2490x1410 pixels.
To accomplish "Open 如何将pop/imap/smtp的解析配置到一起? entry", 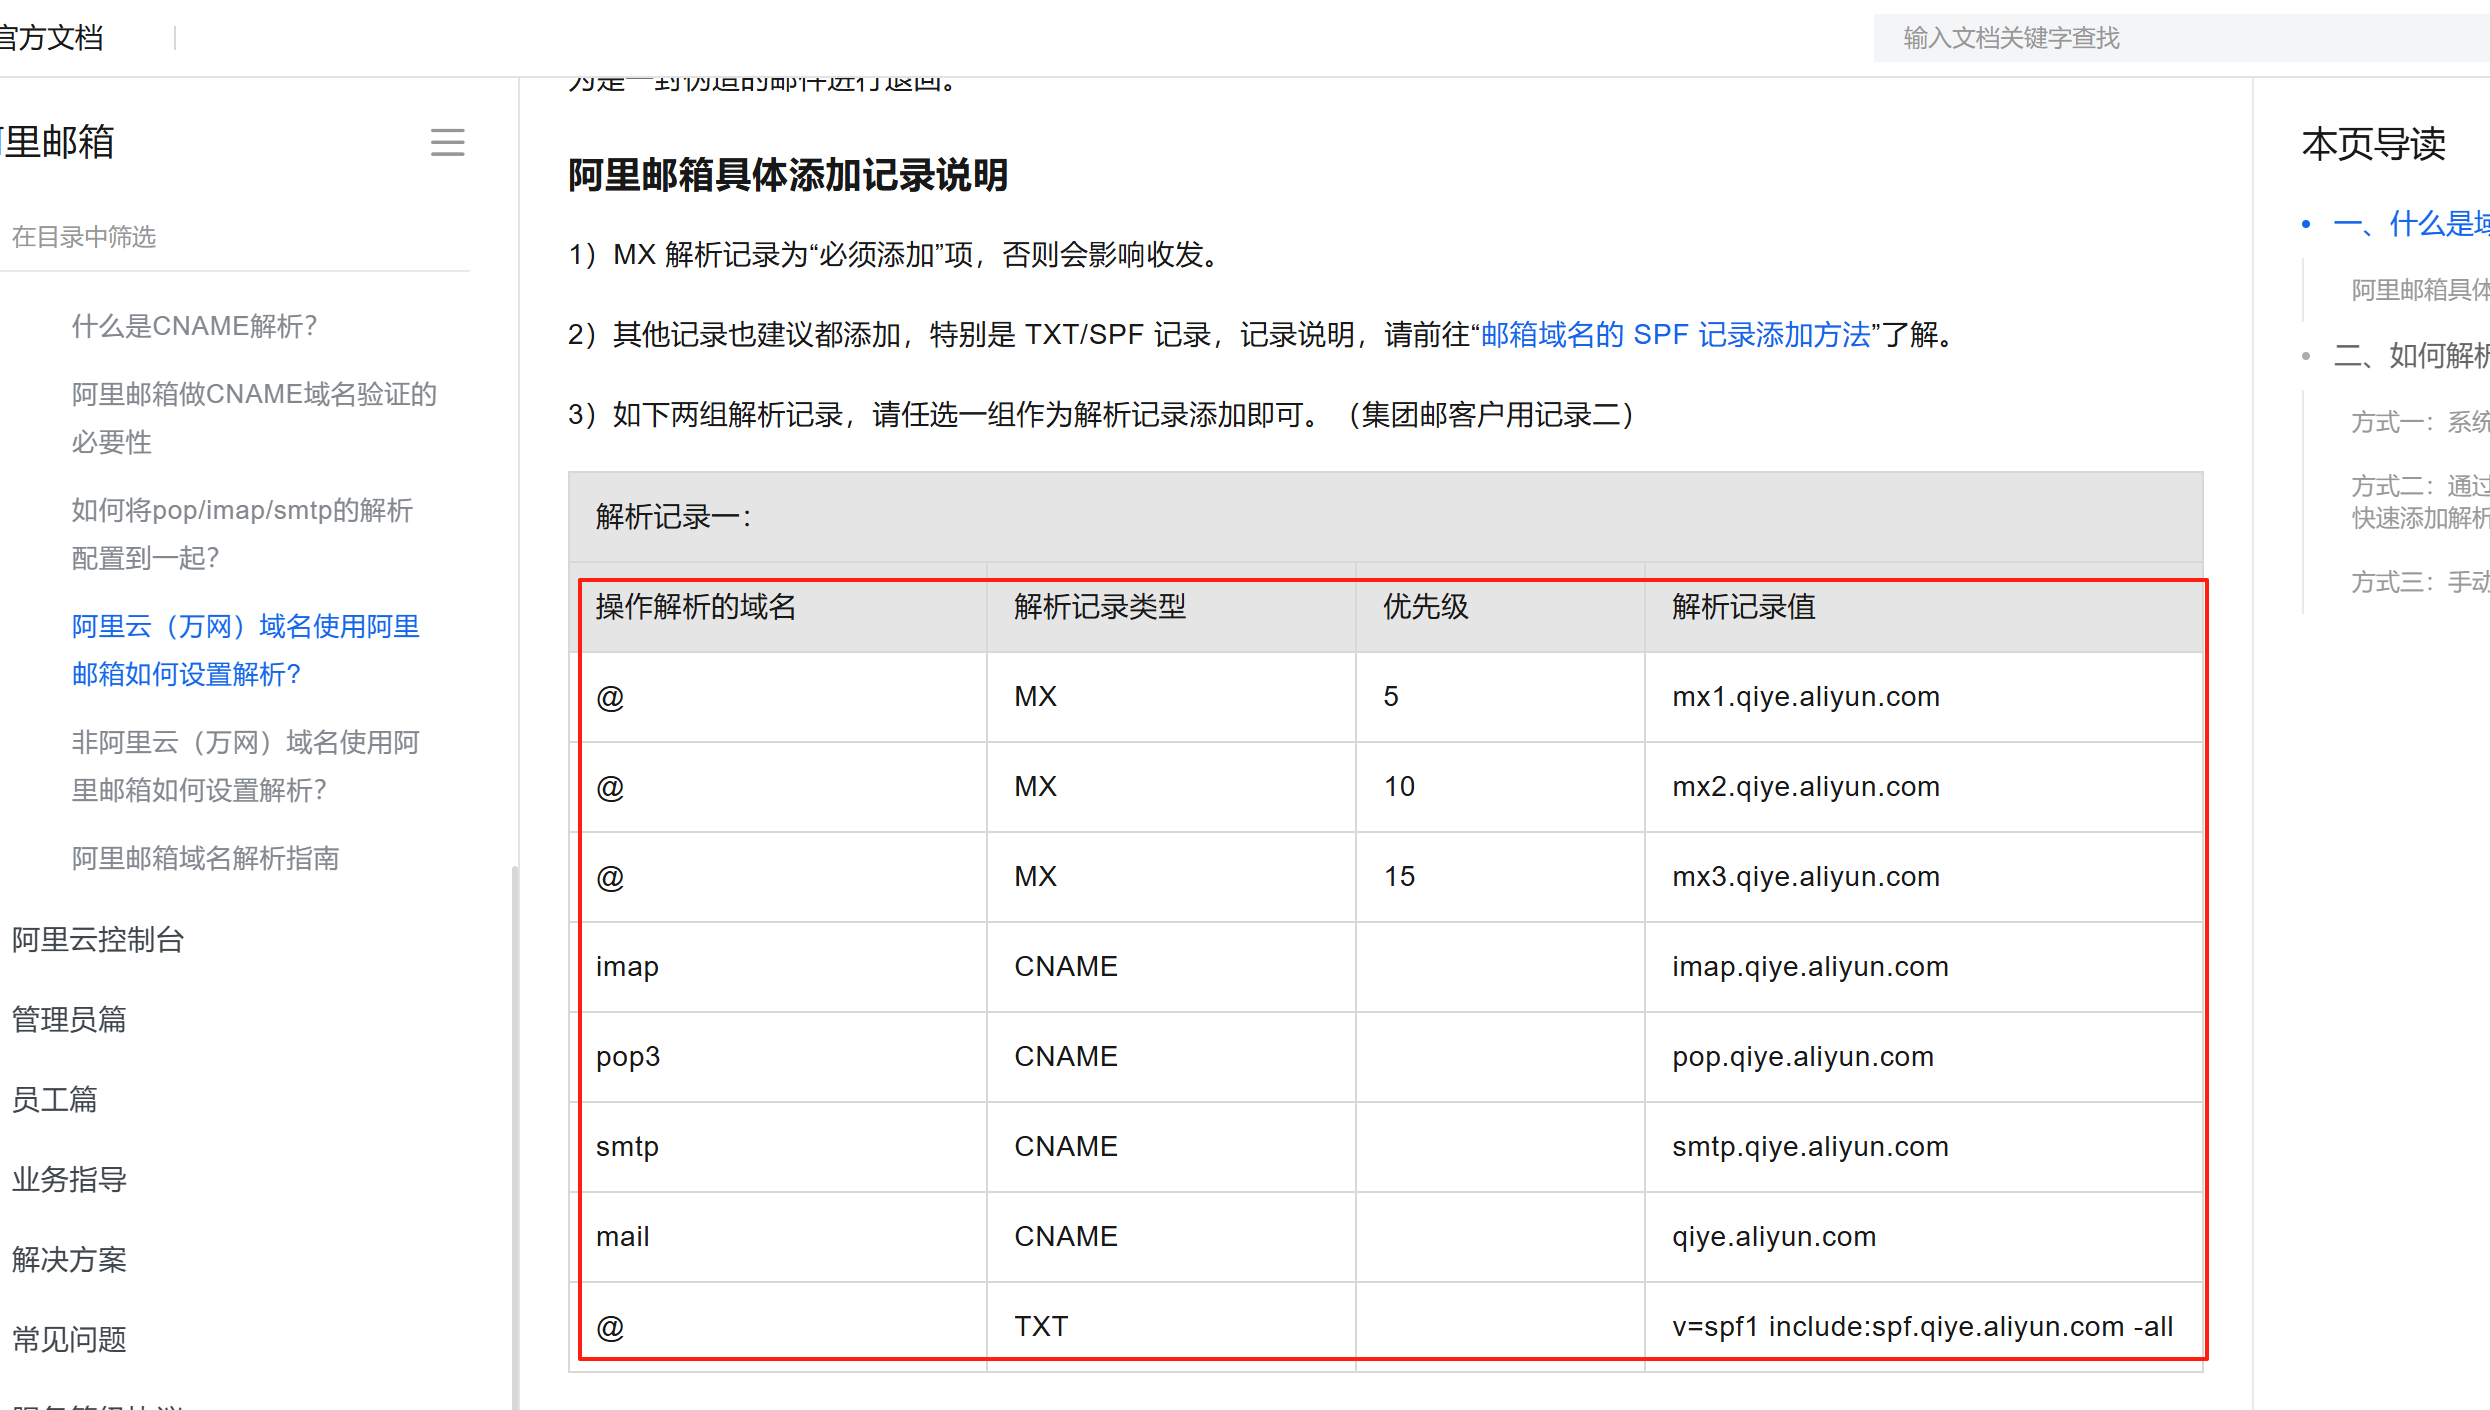I will point(242,534).
